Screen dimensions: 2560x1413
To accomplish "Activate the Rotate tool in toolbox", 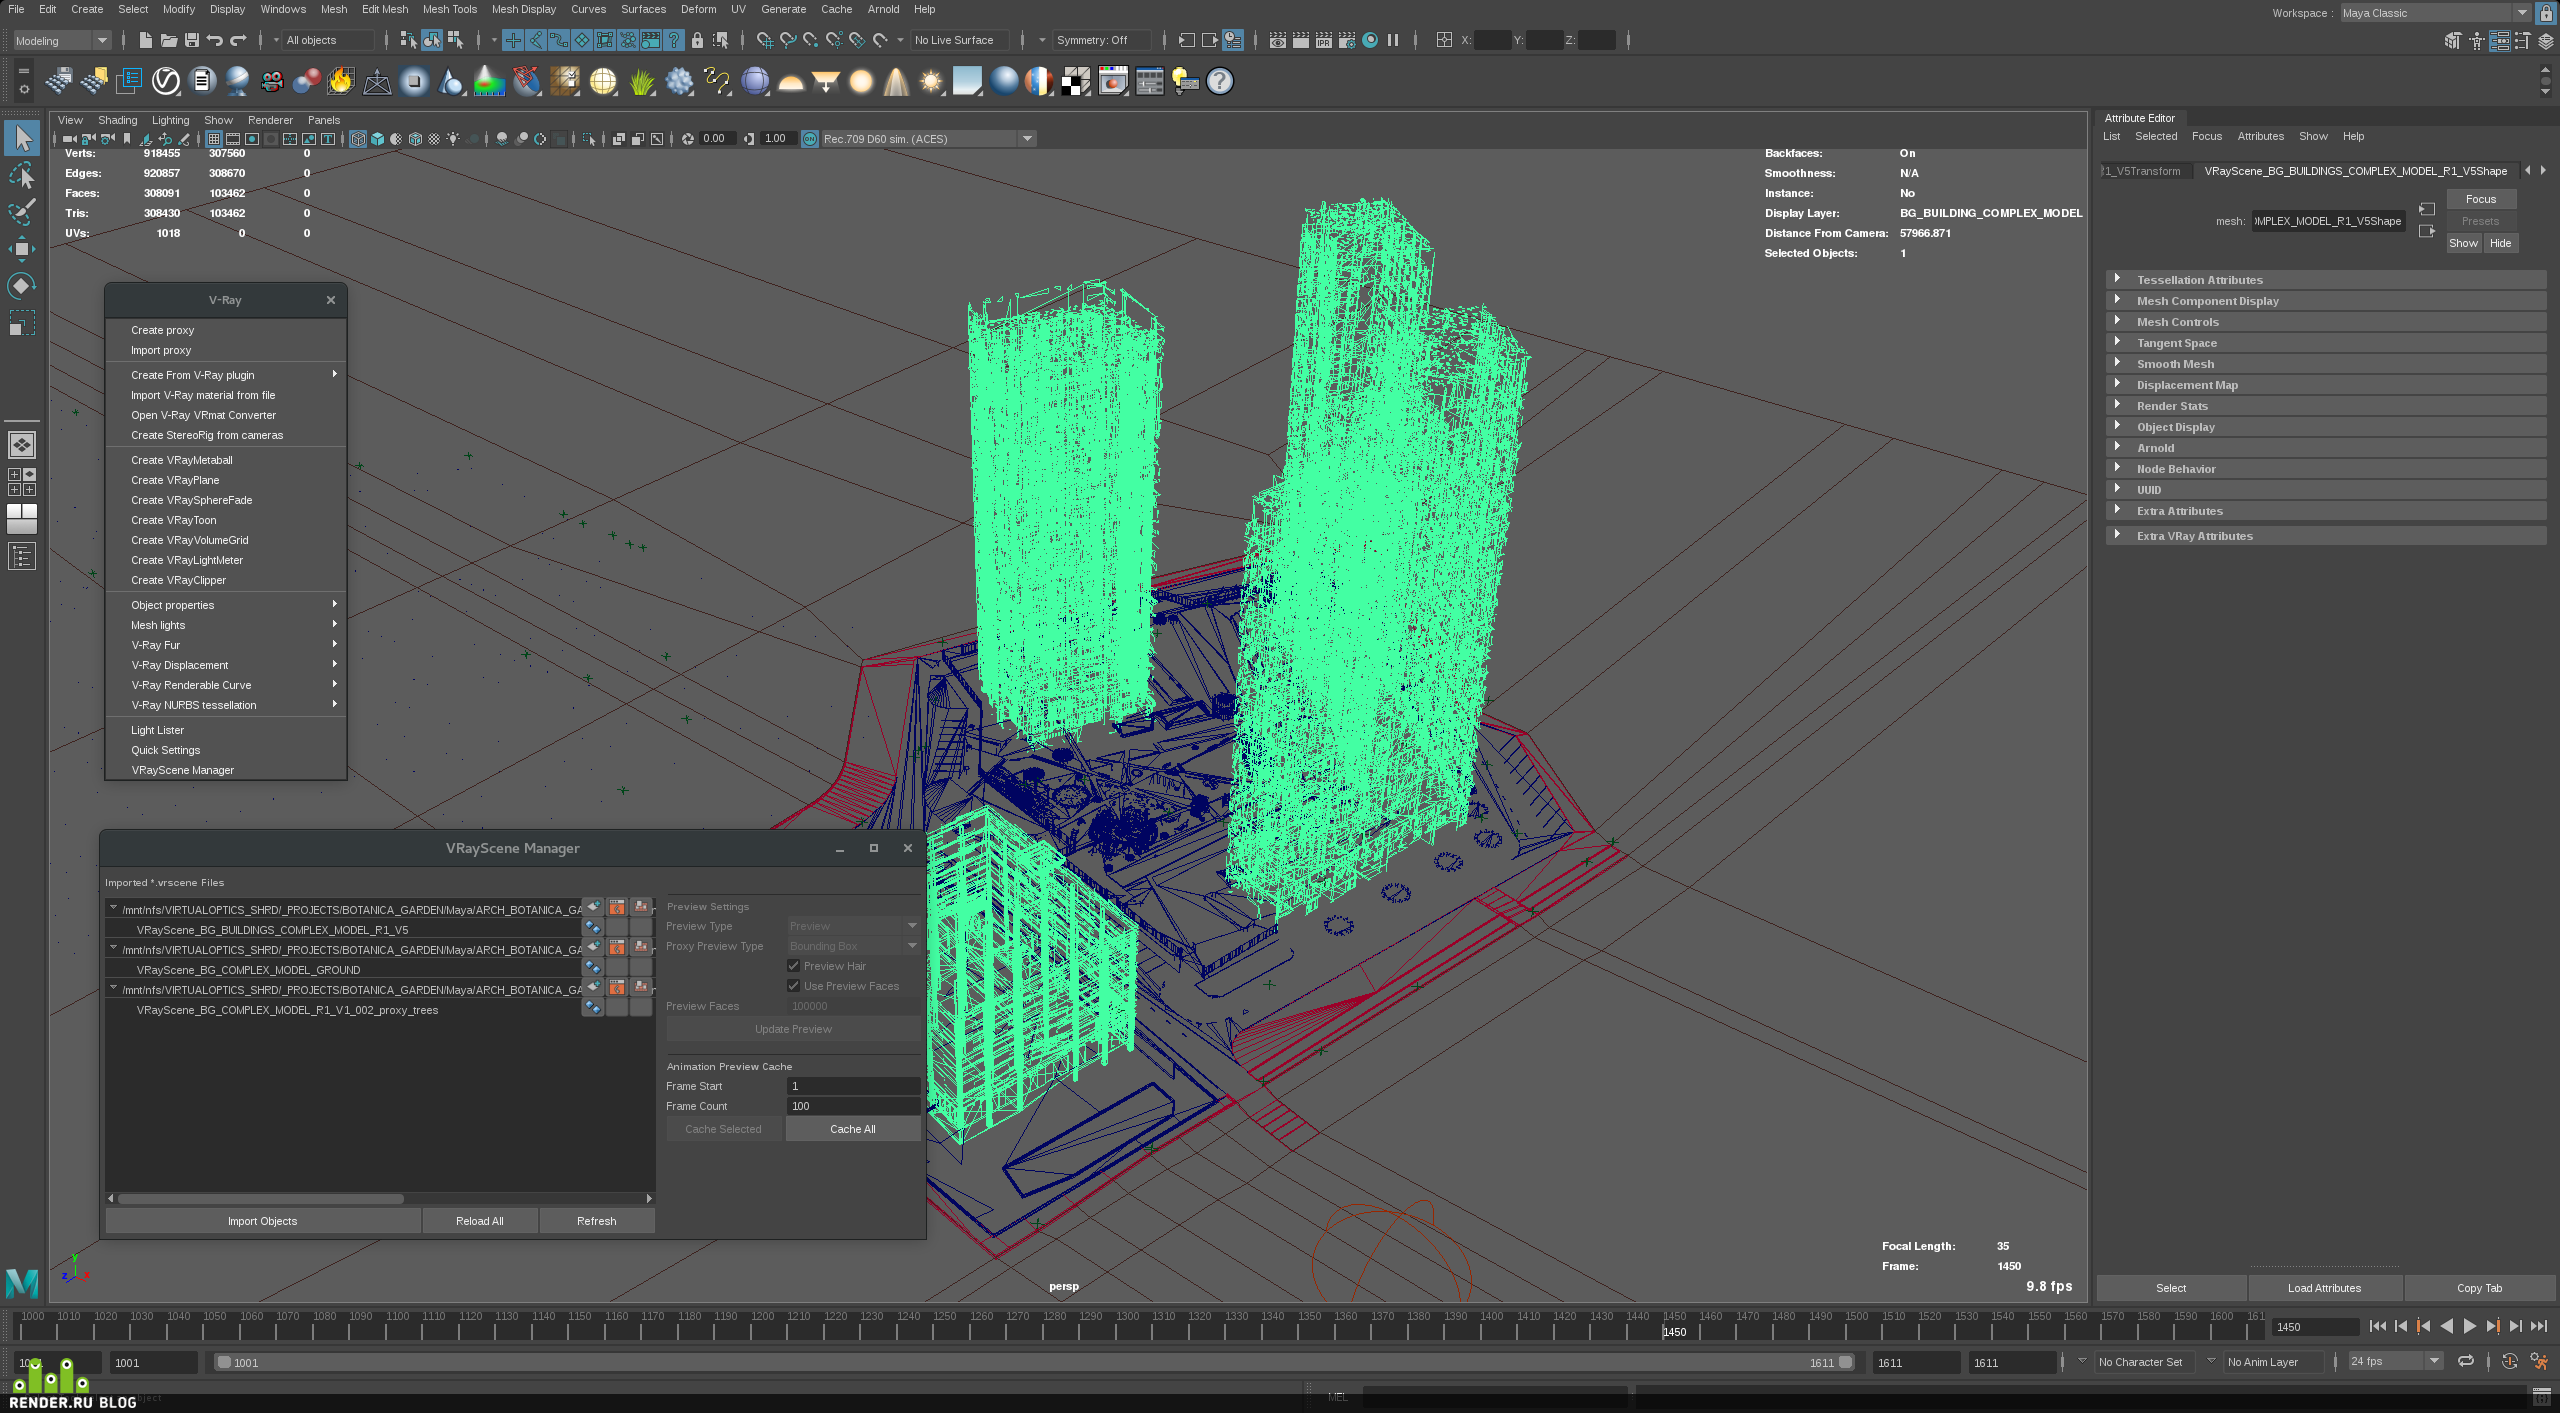I will point(21,286).
